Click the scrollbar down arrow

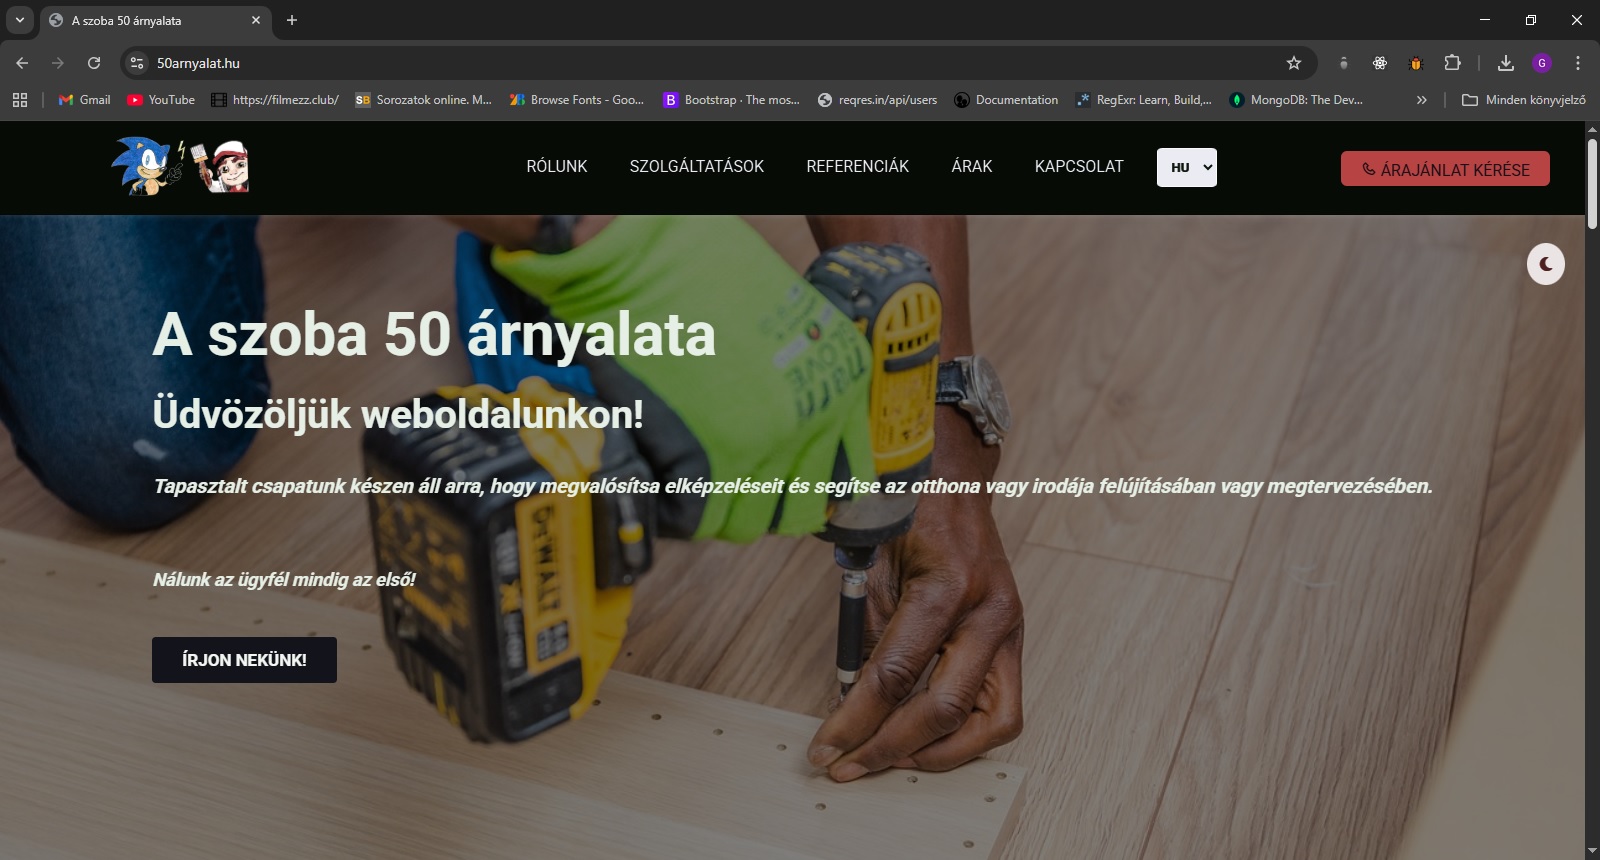[1592, 851]
